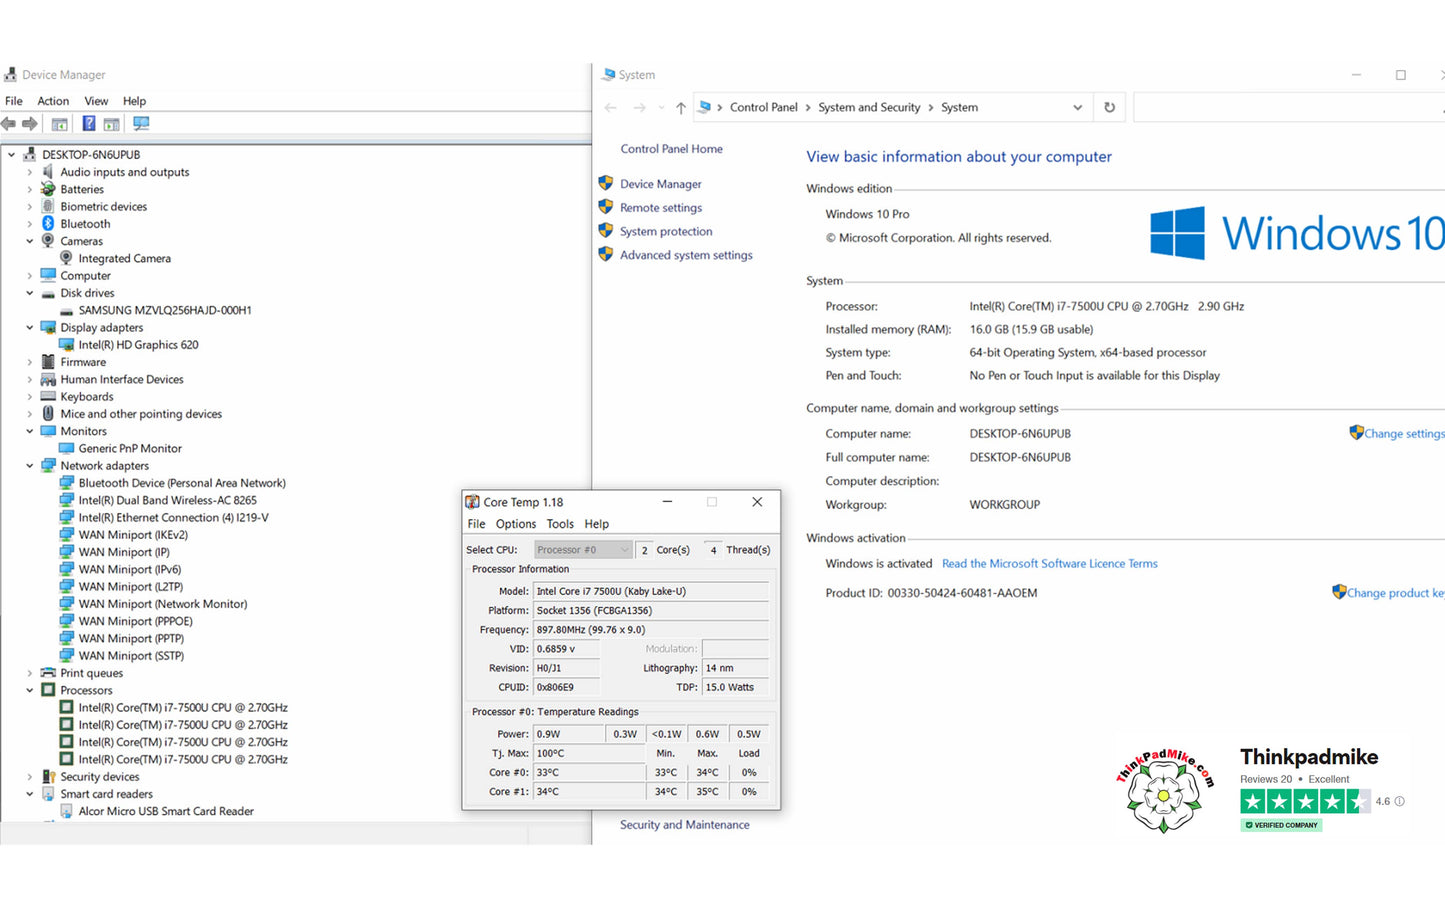Click the Scan for hardware changes icon
Image resolution: width=1445 pixels, height=908 pixels.
click(x=141, y=124)
